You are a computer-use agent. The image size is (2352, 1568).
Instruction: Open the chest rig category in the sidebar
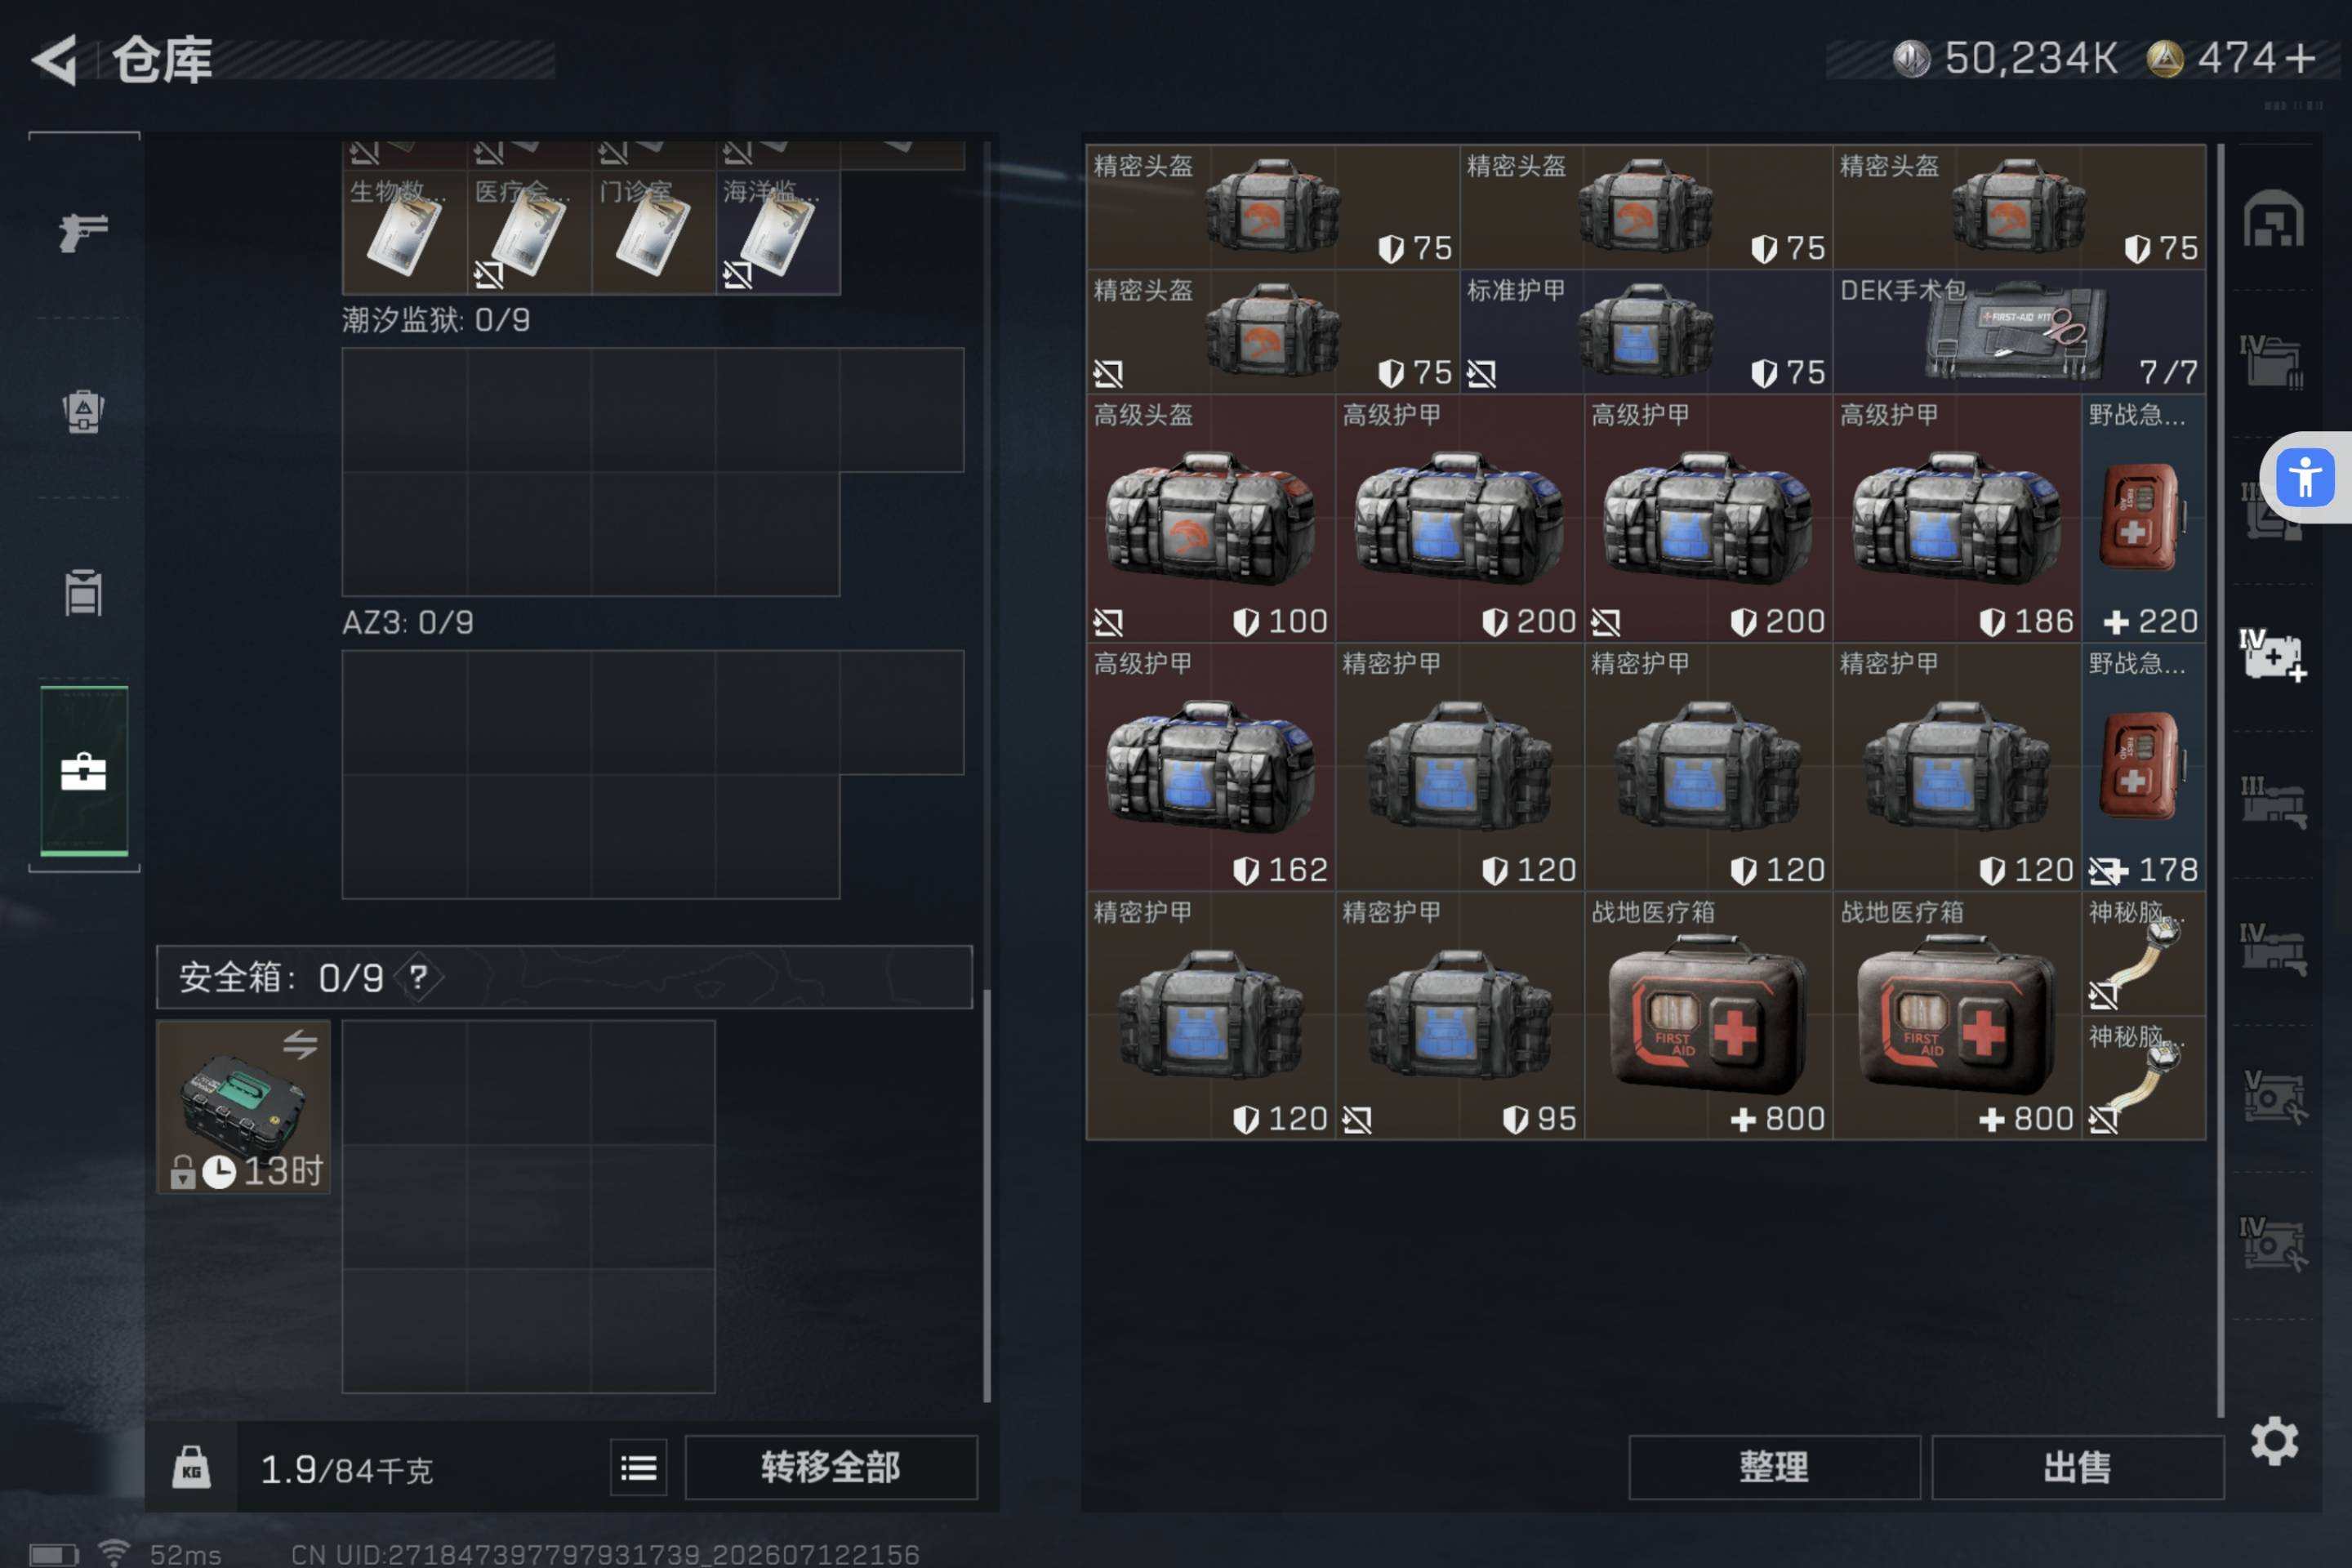tap(83, 592)
